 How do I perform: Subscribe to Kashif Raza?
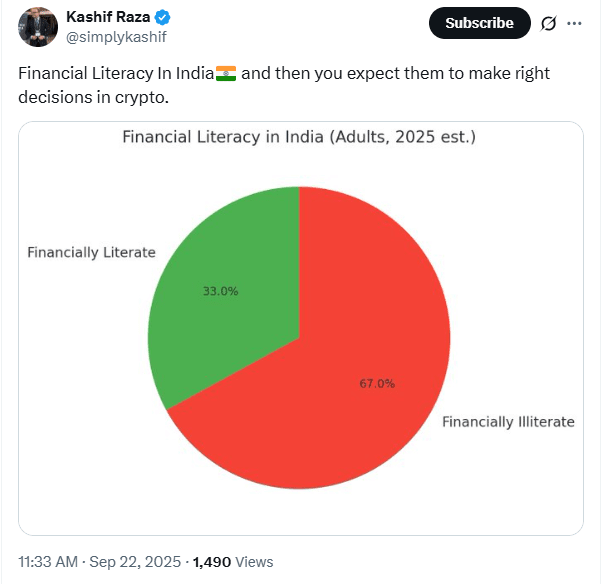pyautogui.click(x=480, y=23)
